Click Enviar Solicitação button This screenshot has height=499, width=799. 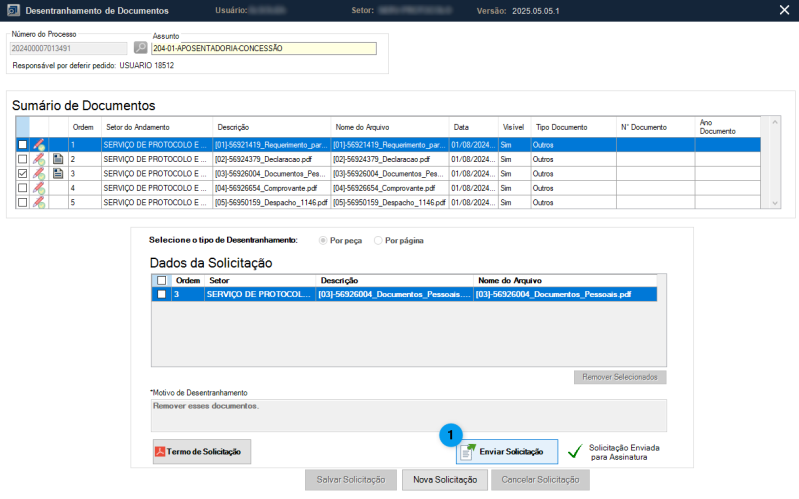click(x=507, y=452)
